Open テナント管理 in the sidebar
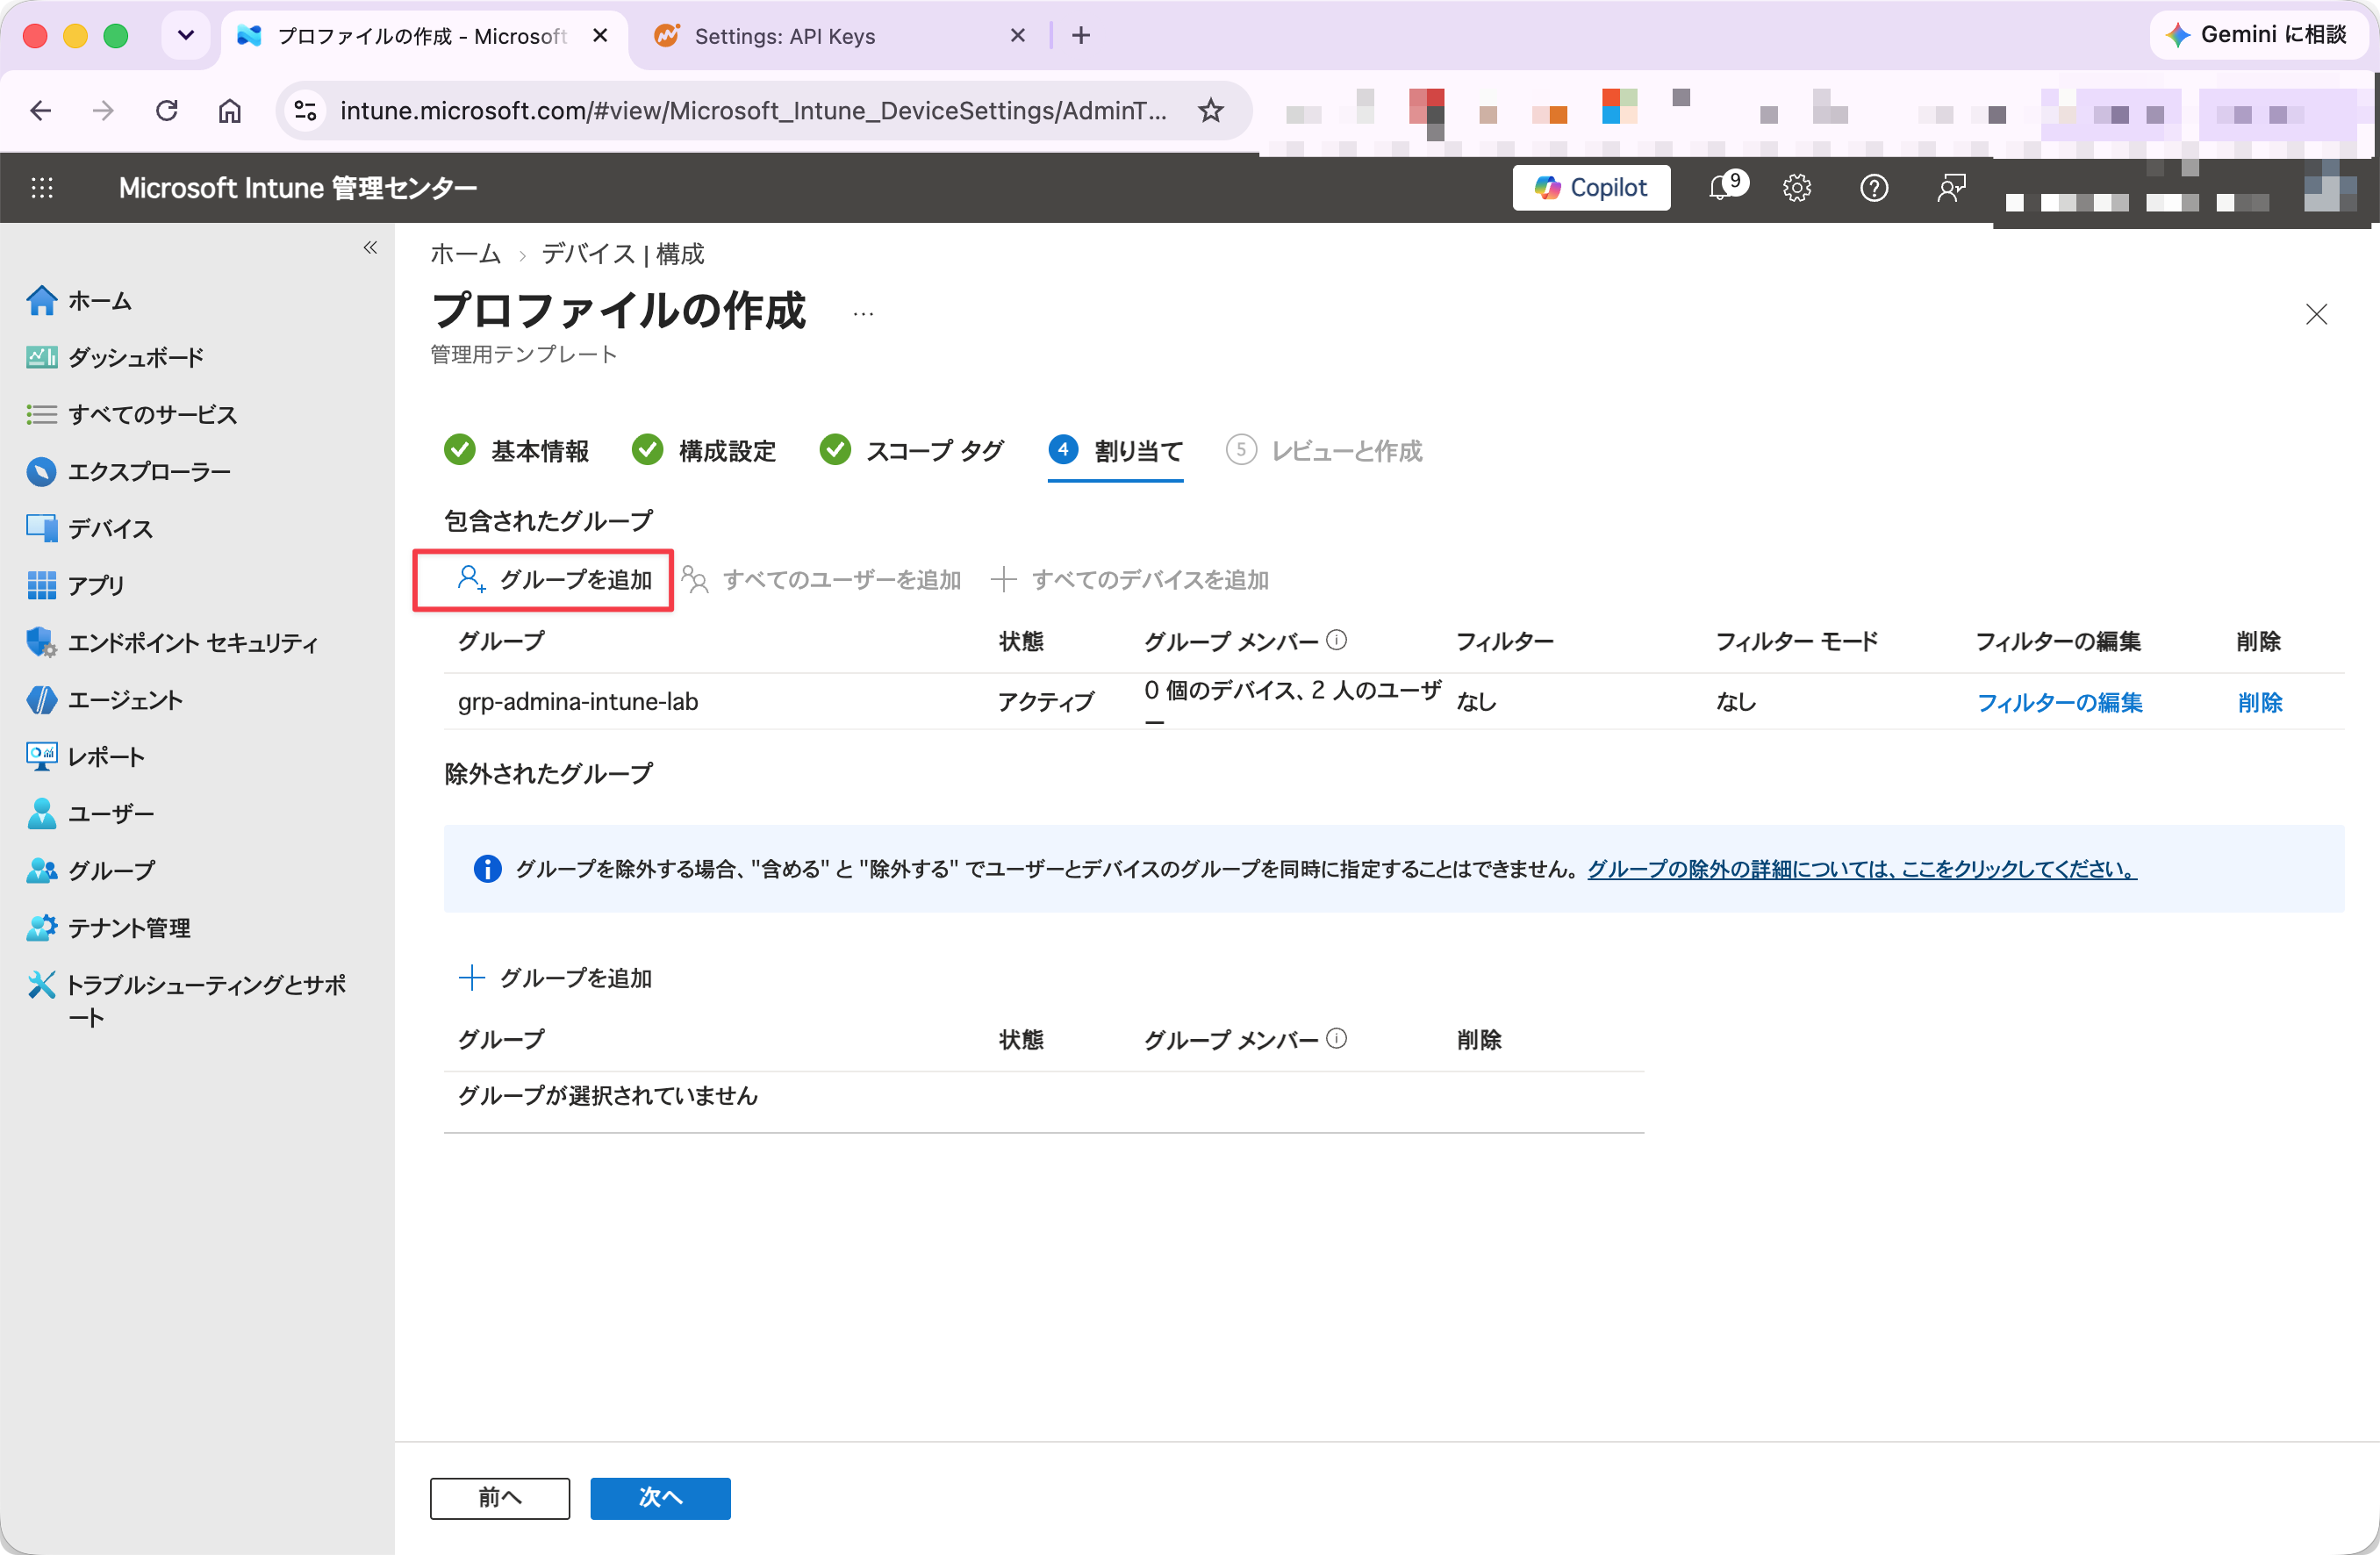This screenshot has width=2380, height=1555. tap(108, 927)
